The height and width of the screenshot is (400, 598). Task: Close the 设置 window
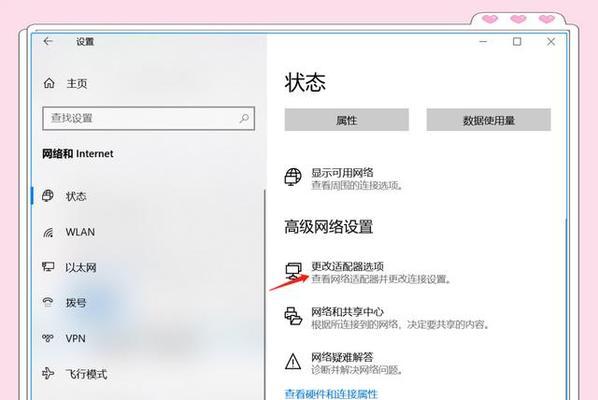point(551,41)
